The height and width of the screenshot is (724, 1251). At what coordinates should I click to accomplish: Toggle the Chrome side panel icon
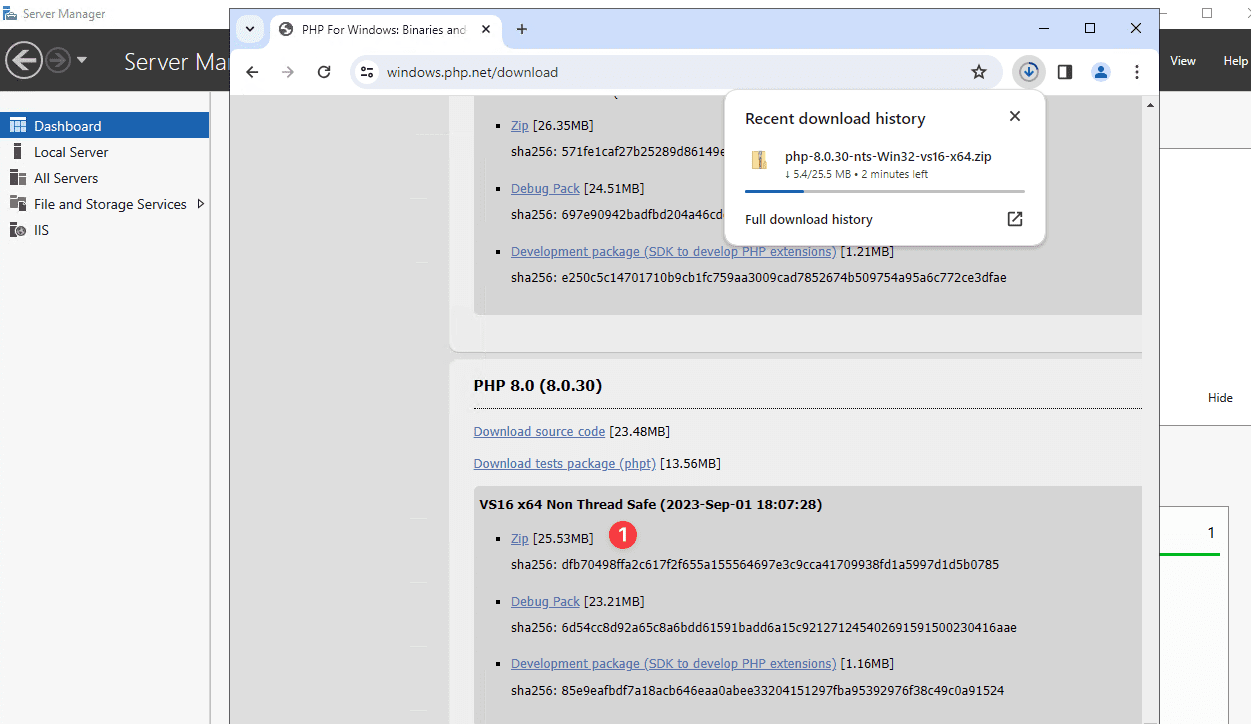point(1065,72)
